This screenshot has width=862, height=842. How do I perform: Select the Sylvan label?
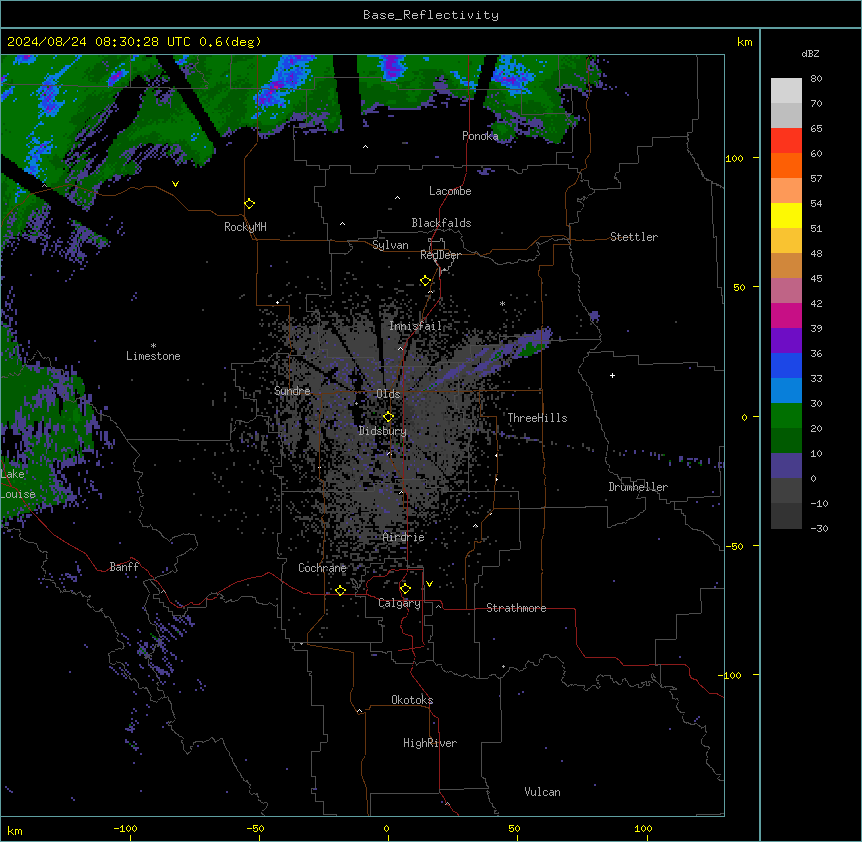pyautogui.click(x=390, y=245)
